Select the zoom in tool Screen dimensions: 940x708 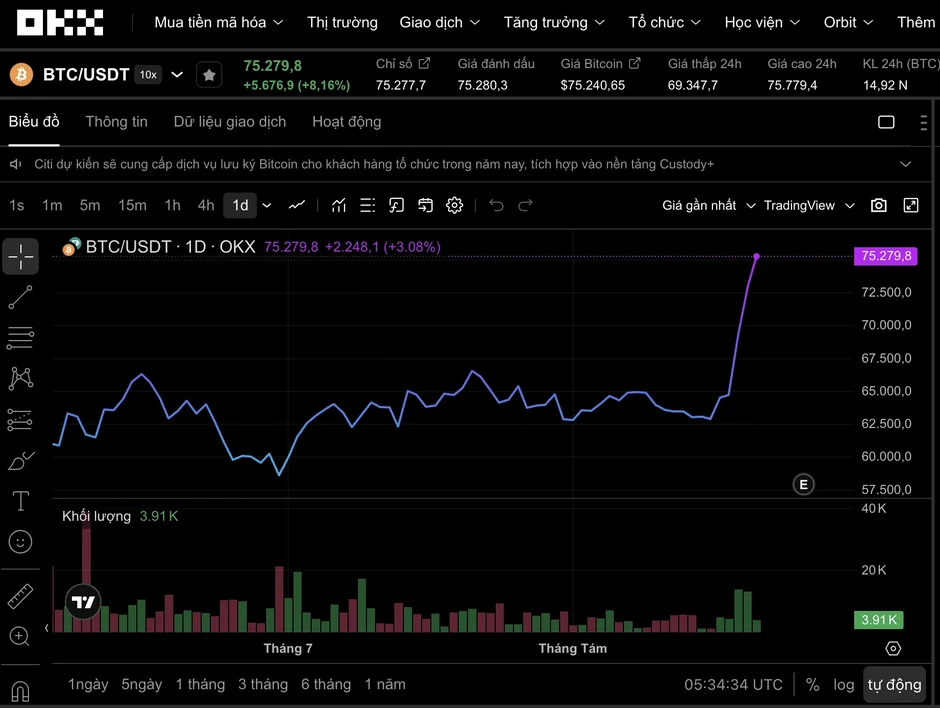[x=20, y=636]
